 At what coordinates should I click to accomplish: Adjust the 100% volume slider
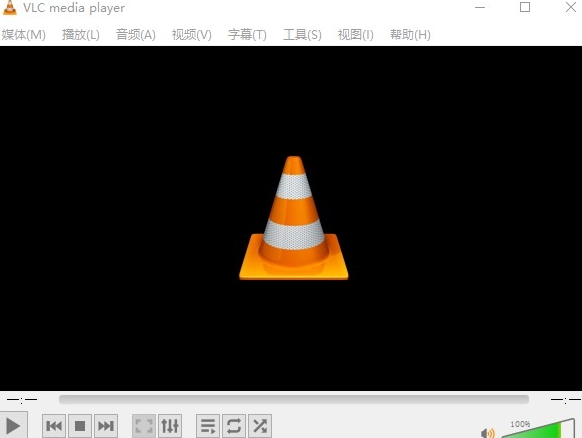[x=537, y=429]
